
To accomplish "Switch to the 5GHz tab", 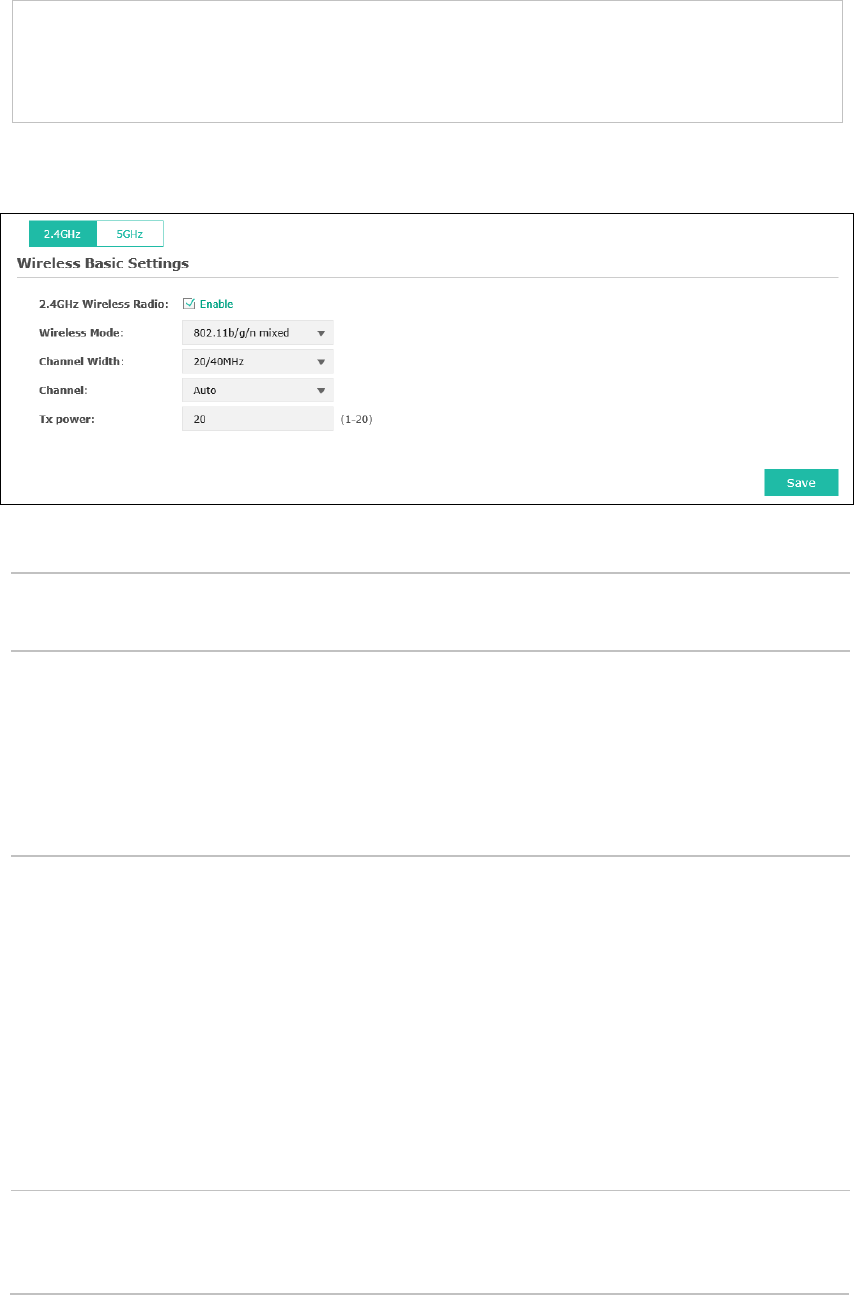I will point(129,233).
